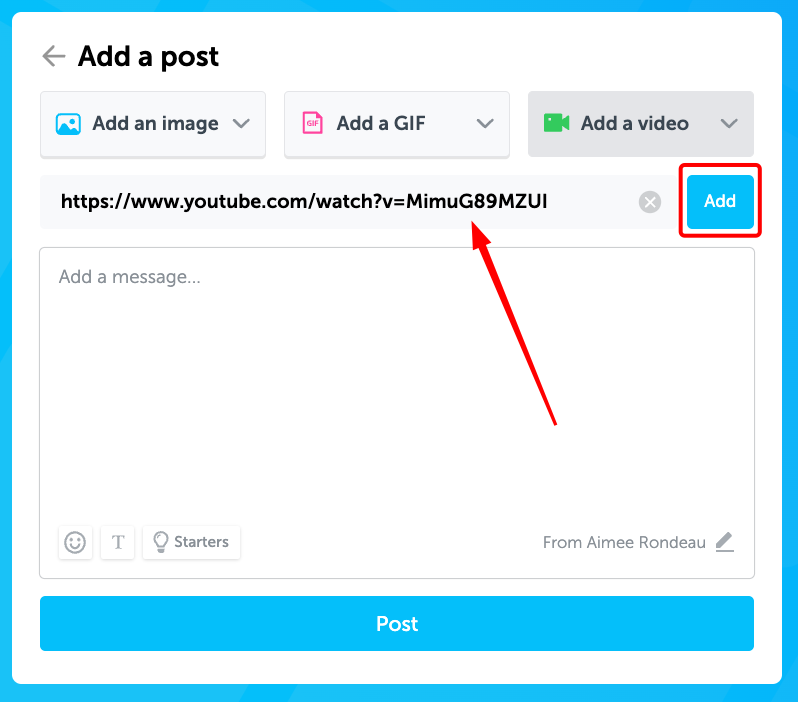Click the Post button

point(397,624)
